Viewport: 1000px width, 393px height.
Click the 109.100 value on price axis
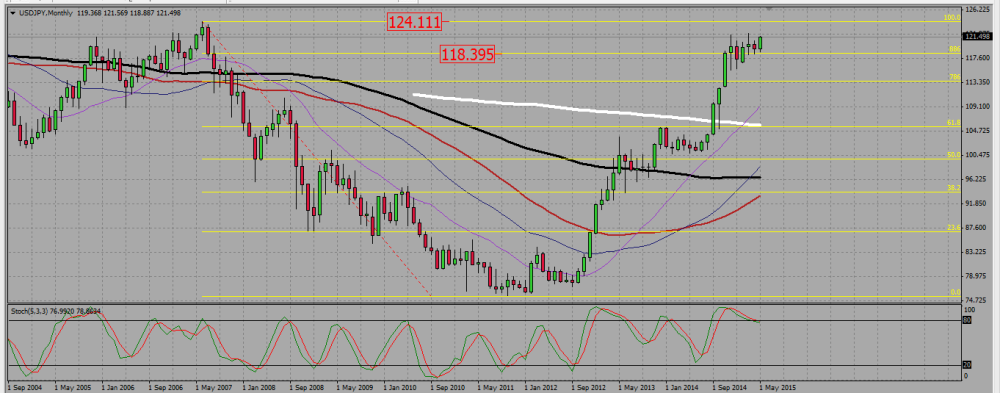tap(978, 107)
